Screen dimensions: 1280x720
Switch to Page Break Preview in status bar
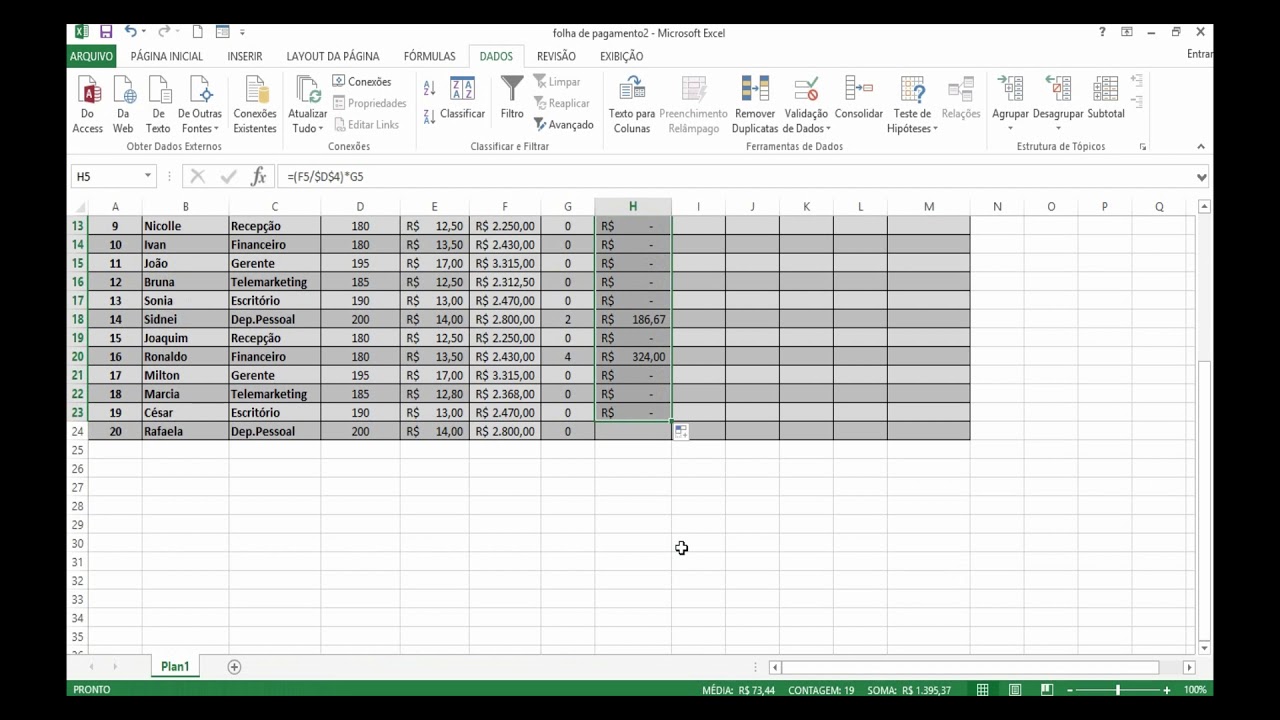(x=1047, y=690)
